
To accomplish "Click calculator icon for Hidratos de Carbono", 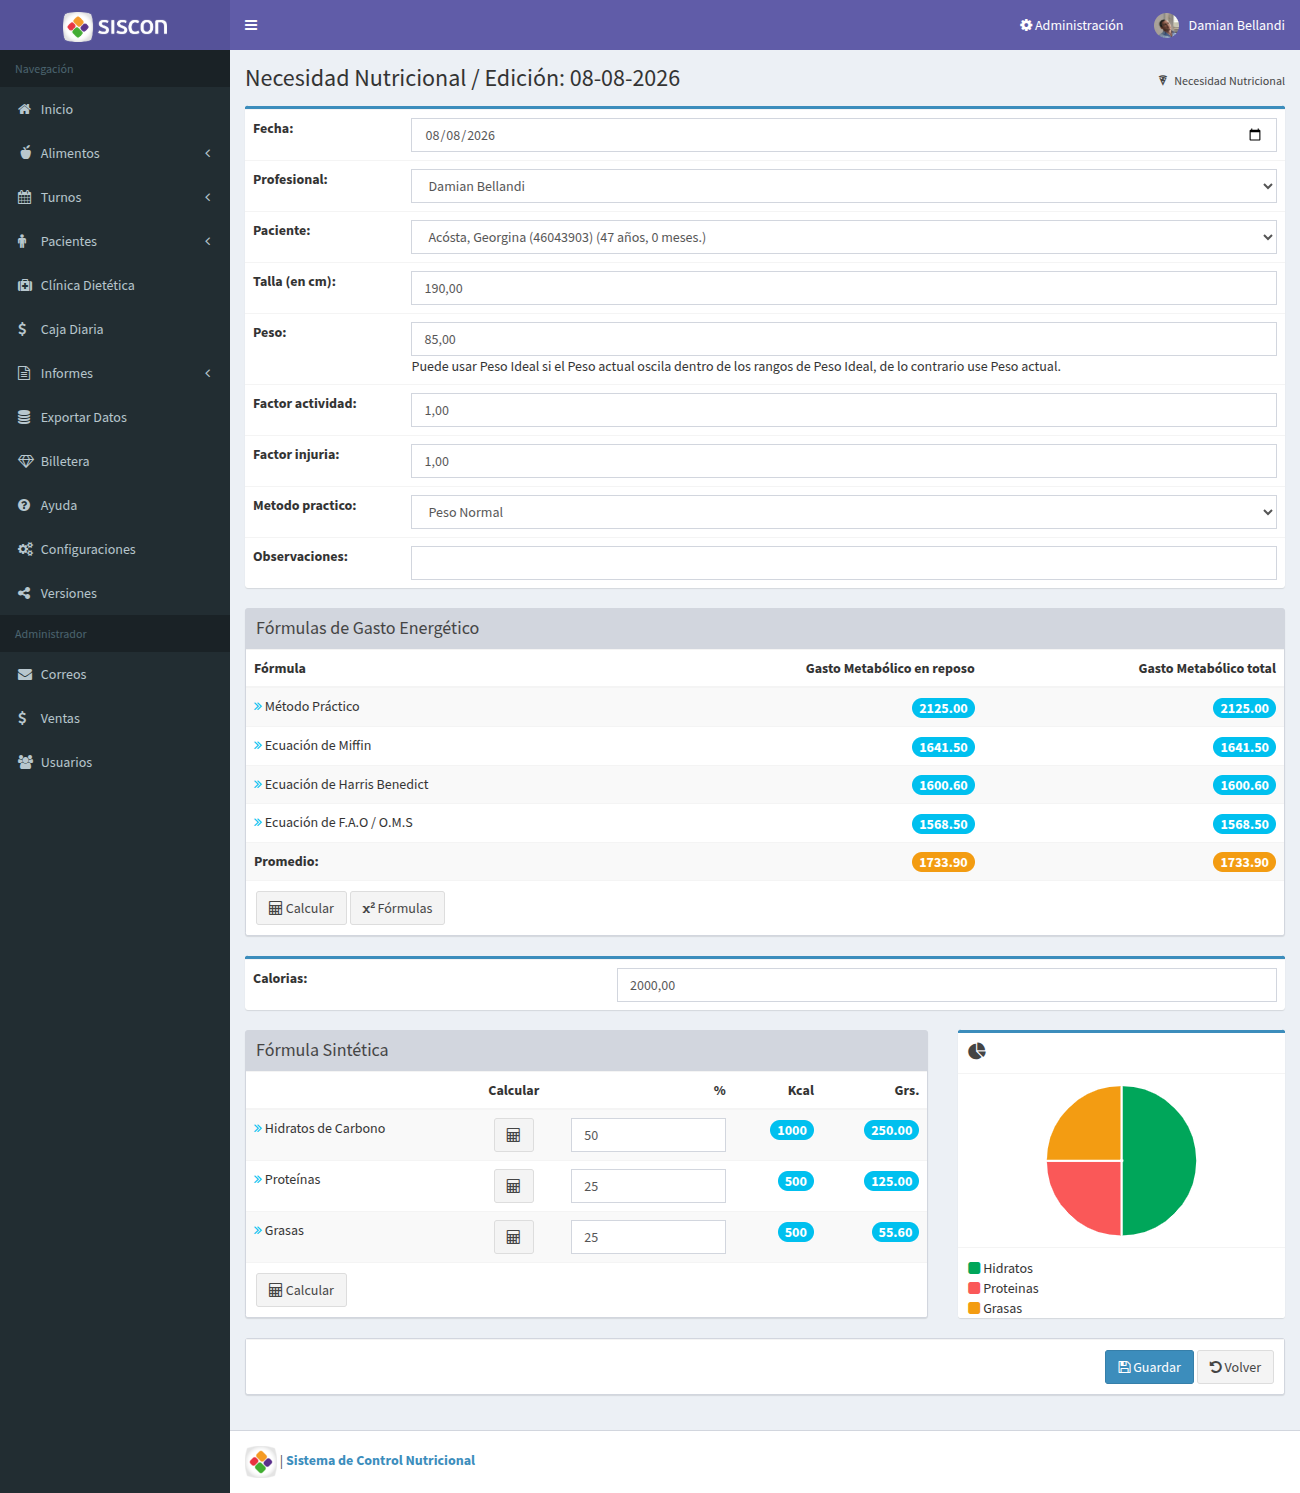I will [x=514, y=1135].
